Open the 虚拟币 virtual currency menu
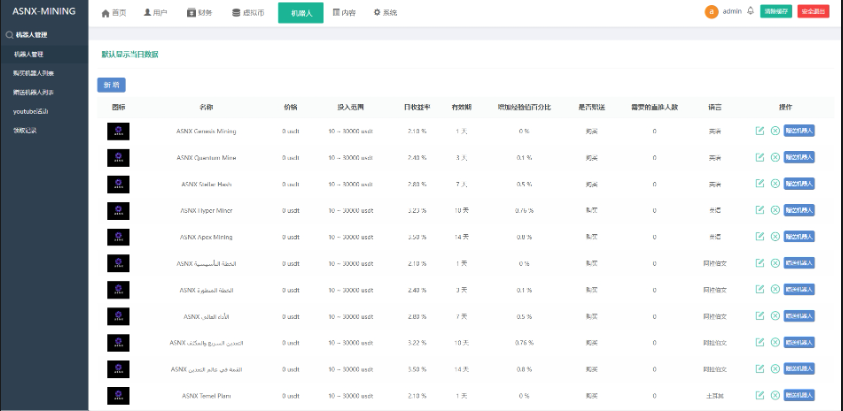 [248, 13]
